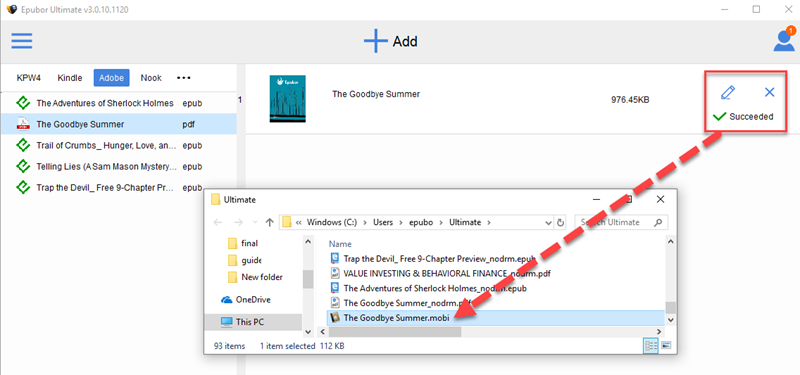Click Windows (C:) in the address path
Image resolution: width=800 pixels, height=375 pixels.
point(332,222)
